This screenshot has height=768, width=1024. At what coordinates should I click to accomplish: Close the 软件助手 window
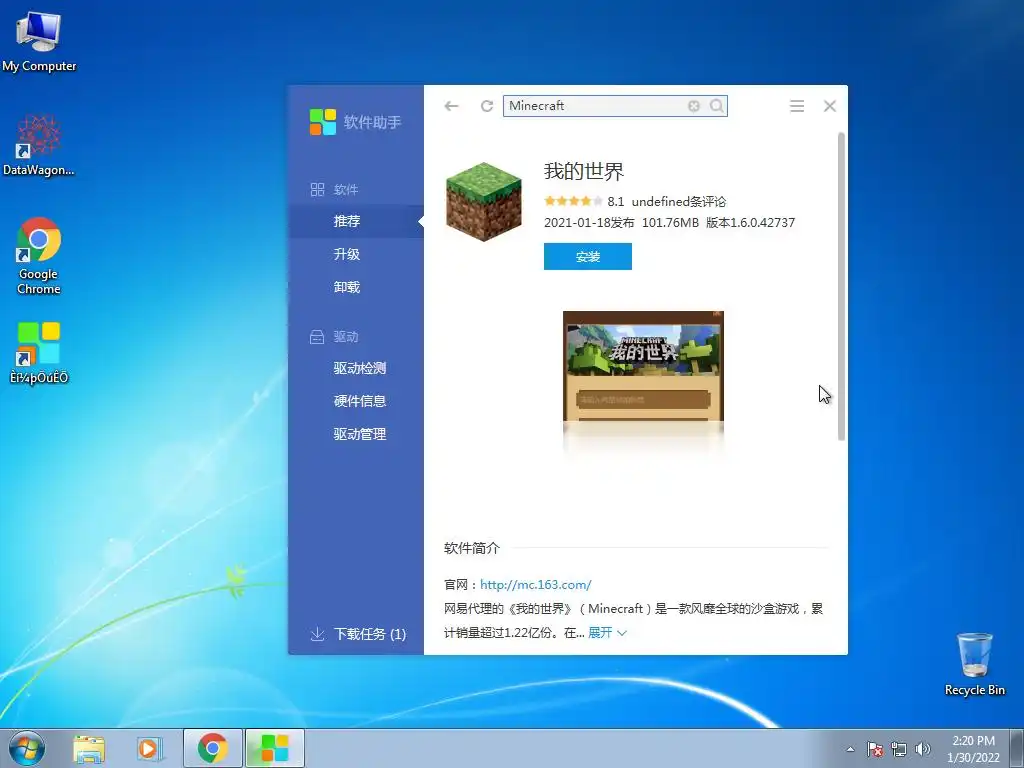(x=829, y=106)
